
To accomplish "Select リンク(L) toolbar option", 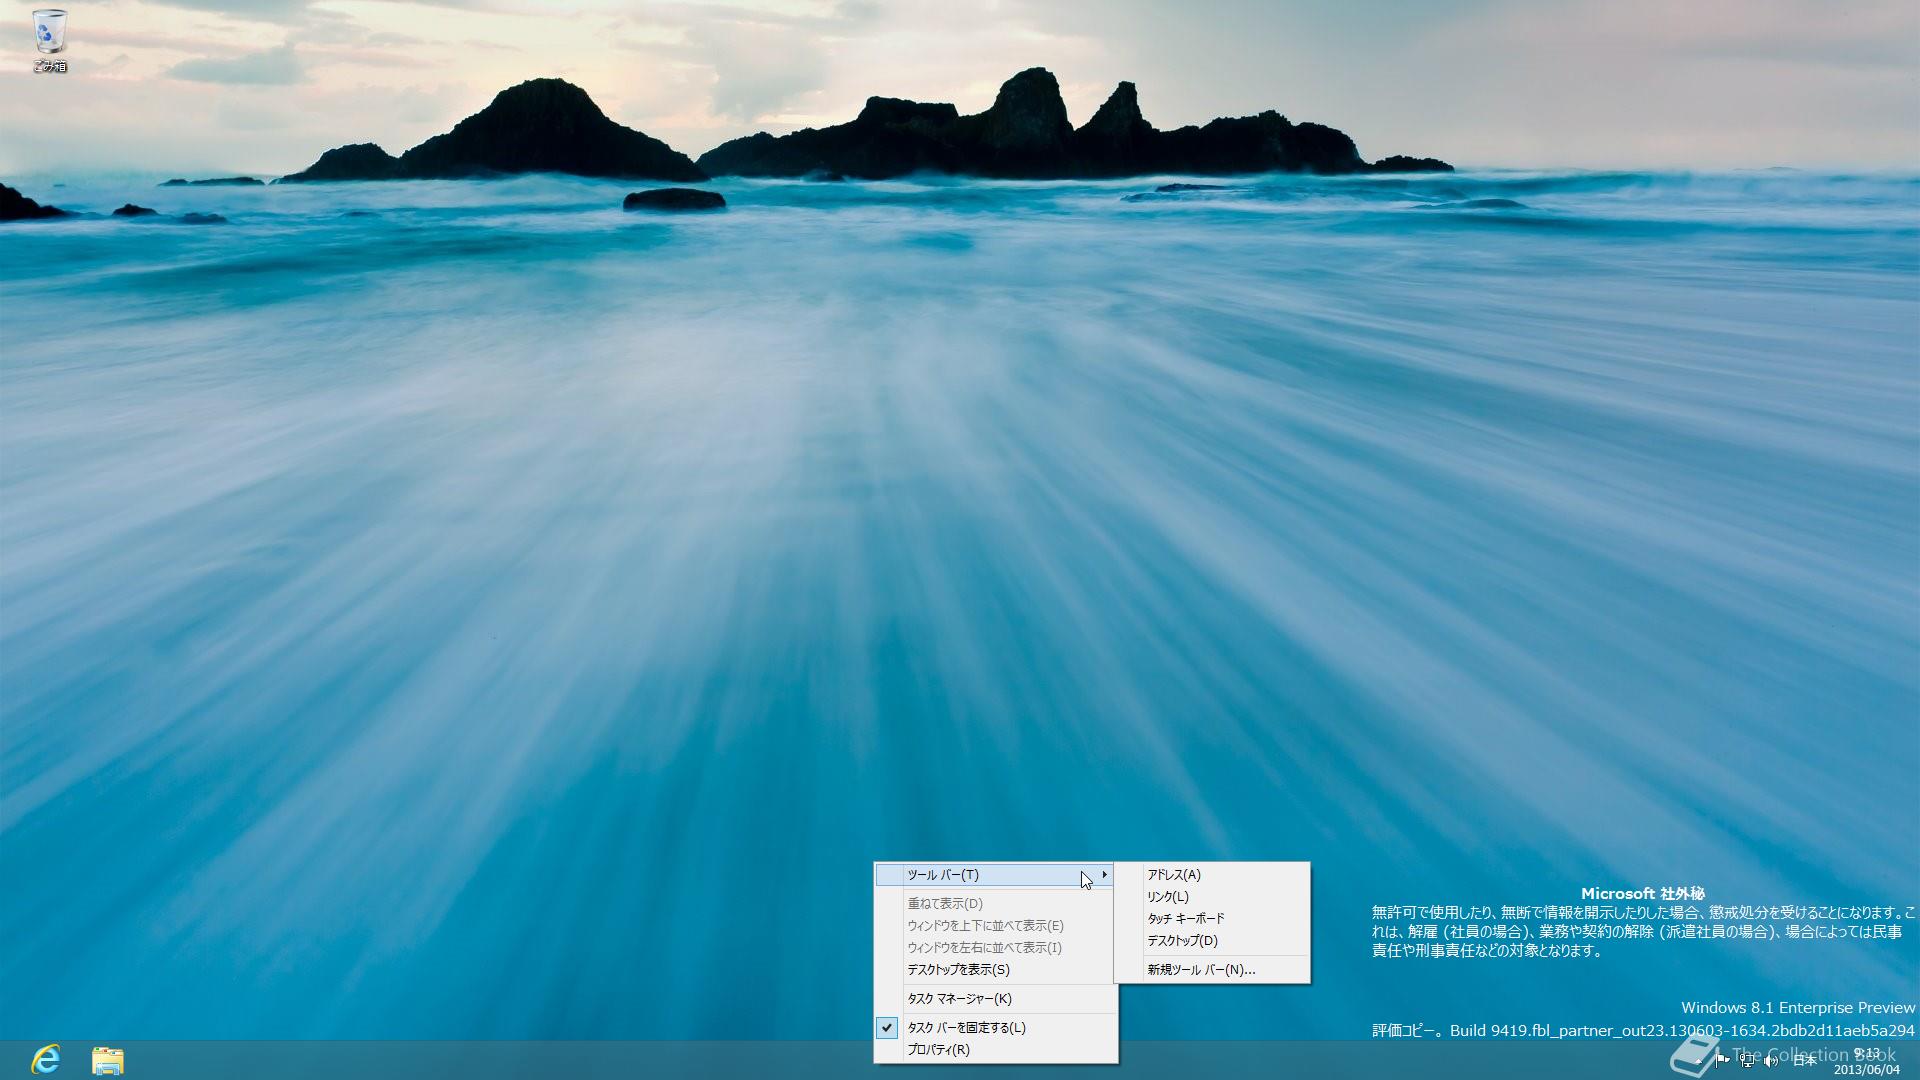I will [x=1212, y=897].
